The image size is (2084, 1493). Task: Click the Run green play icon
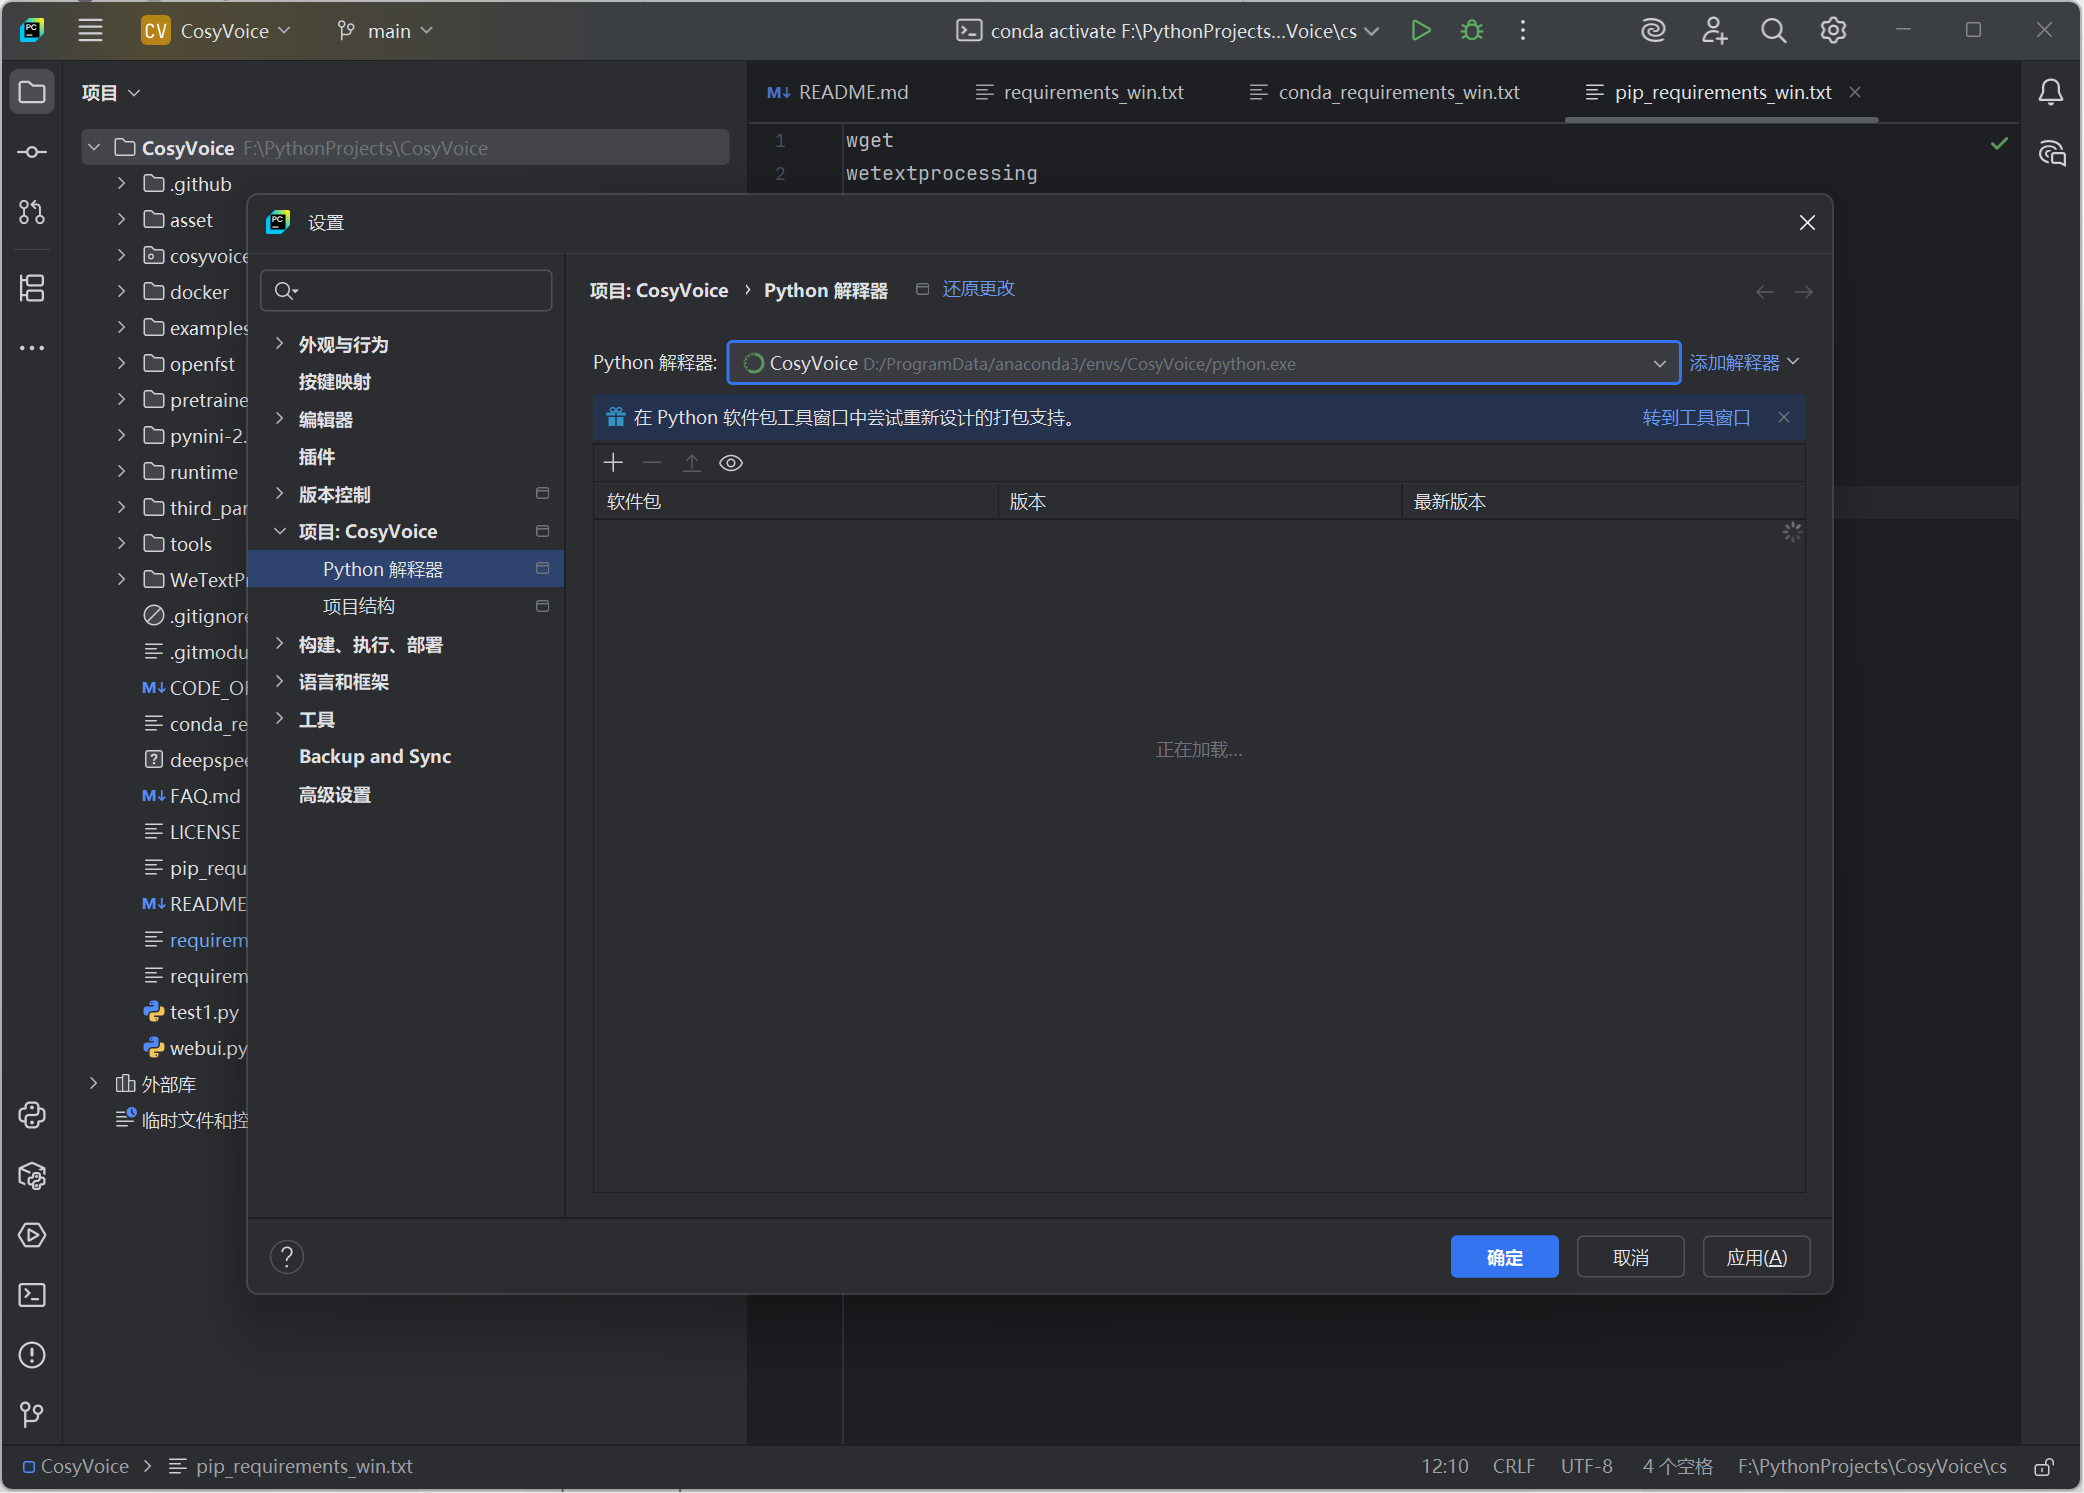click(x=1420, y=30)
